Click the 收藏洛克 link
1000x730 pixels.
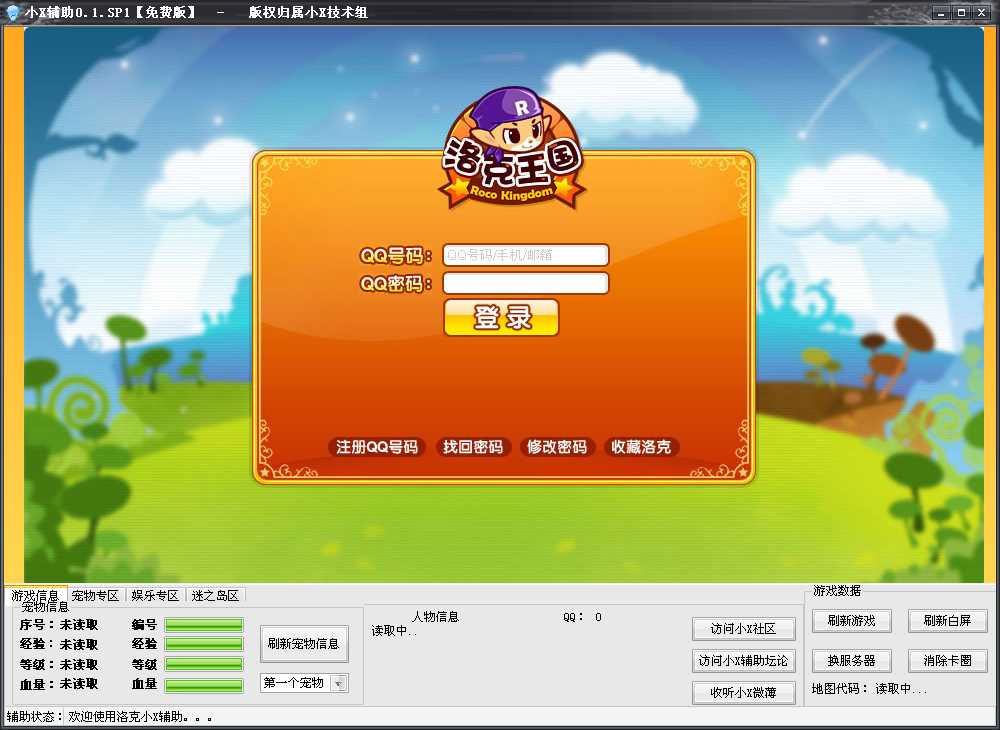642,447
